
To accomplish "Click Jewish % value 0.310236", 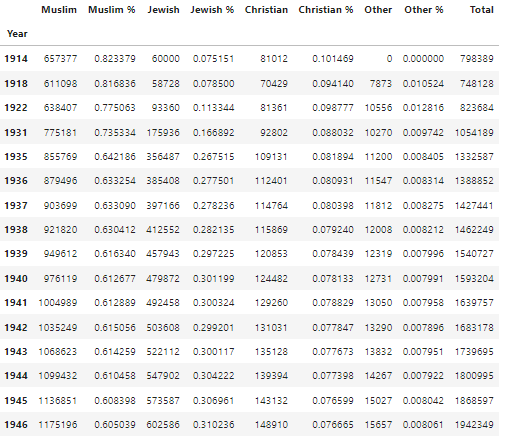I will tap(214, 425).
